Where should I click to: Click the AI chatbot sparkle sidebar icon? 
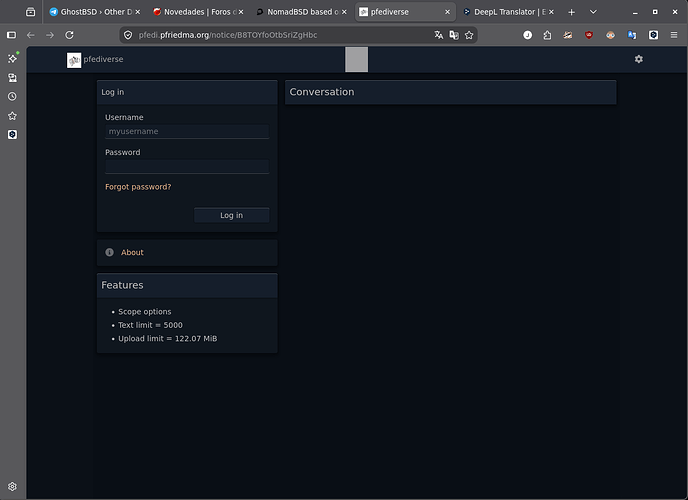point(12,58)
